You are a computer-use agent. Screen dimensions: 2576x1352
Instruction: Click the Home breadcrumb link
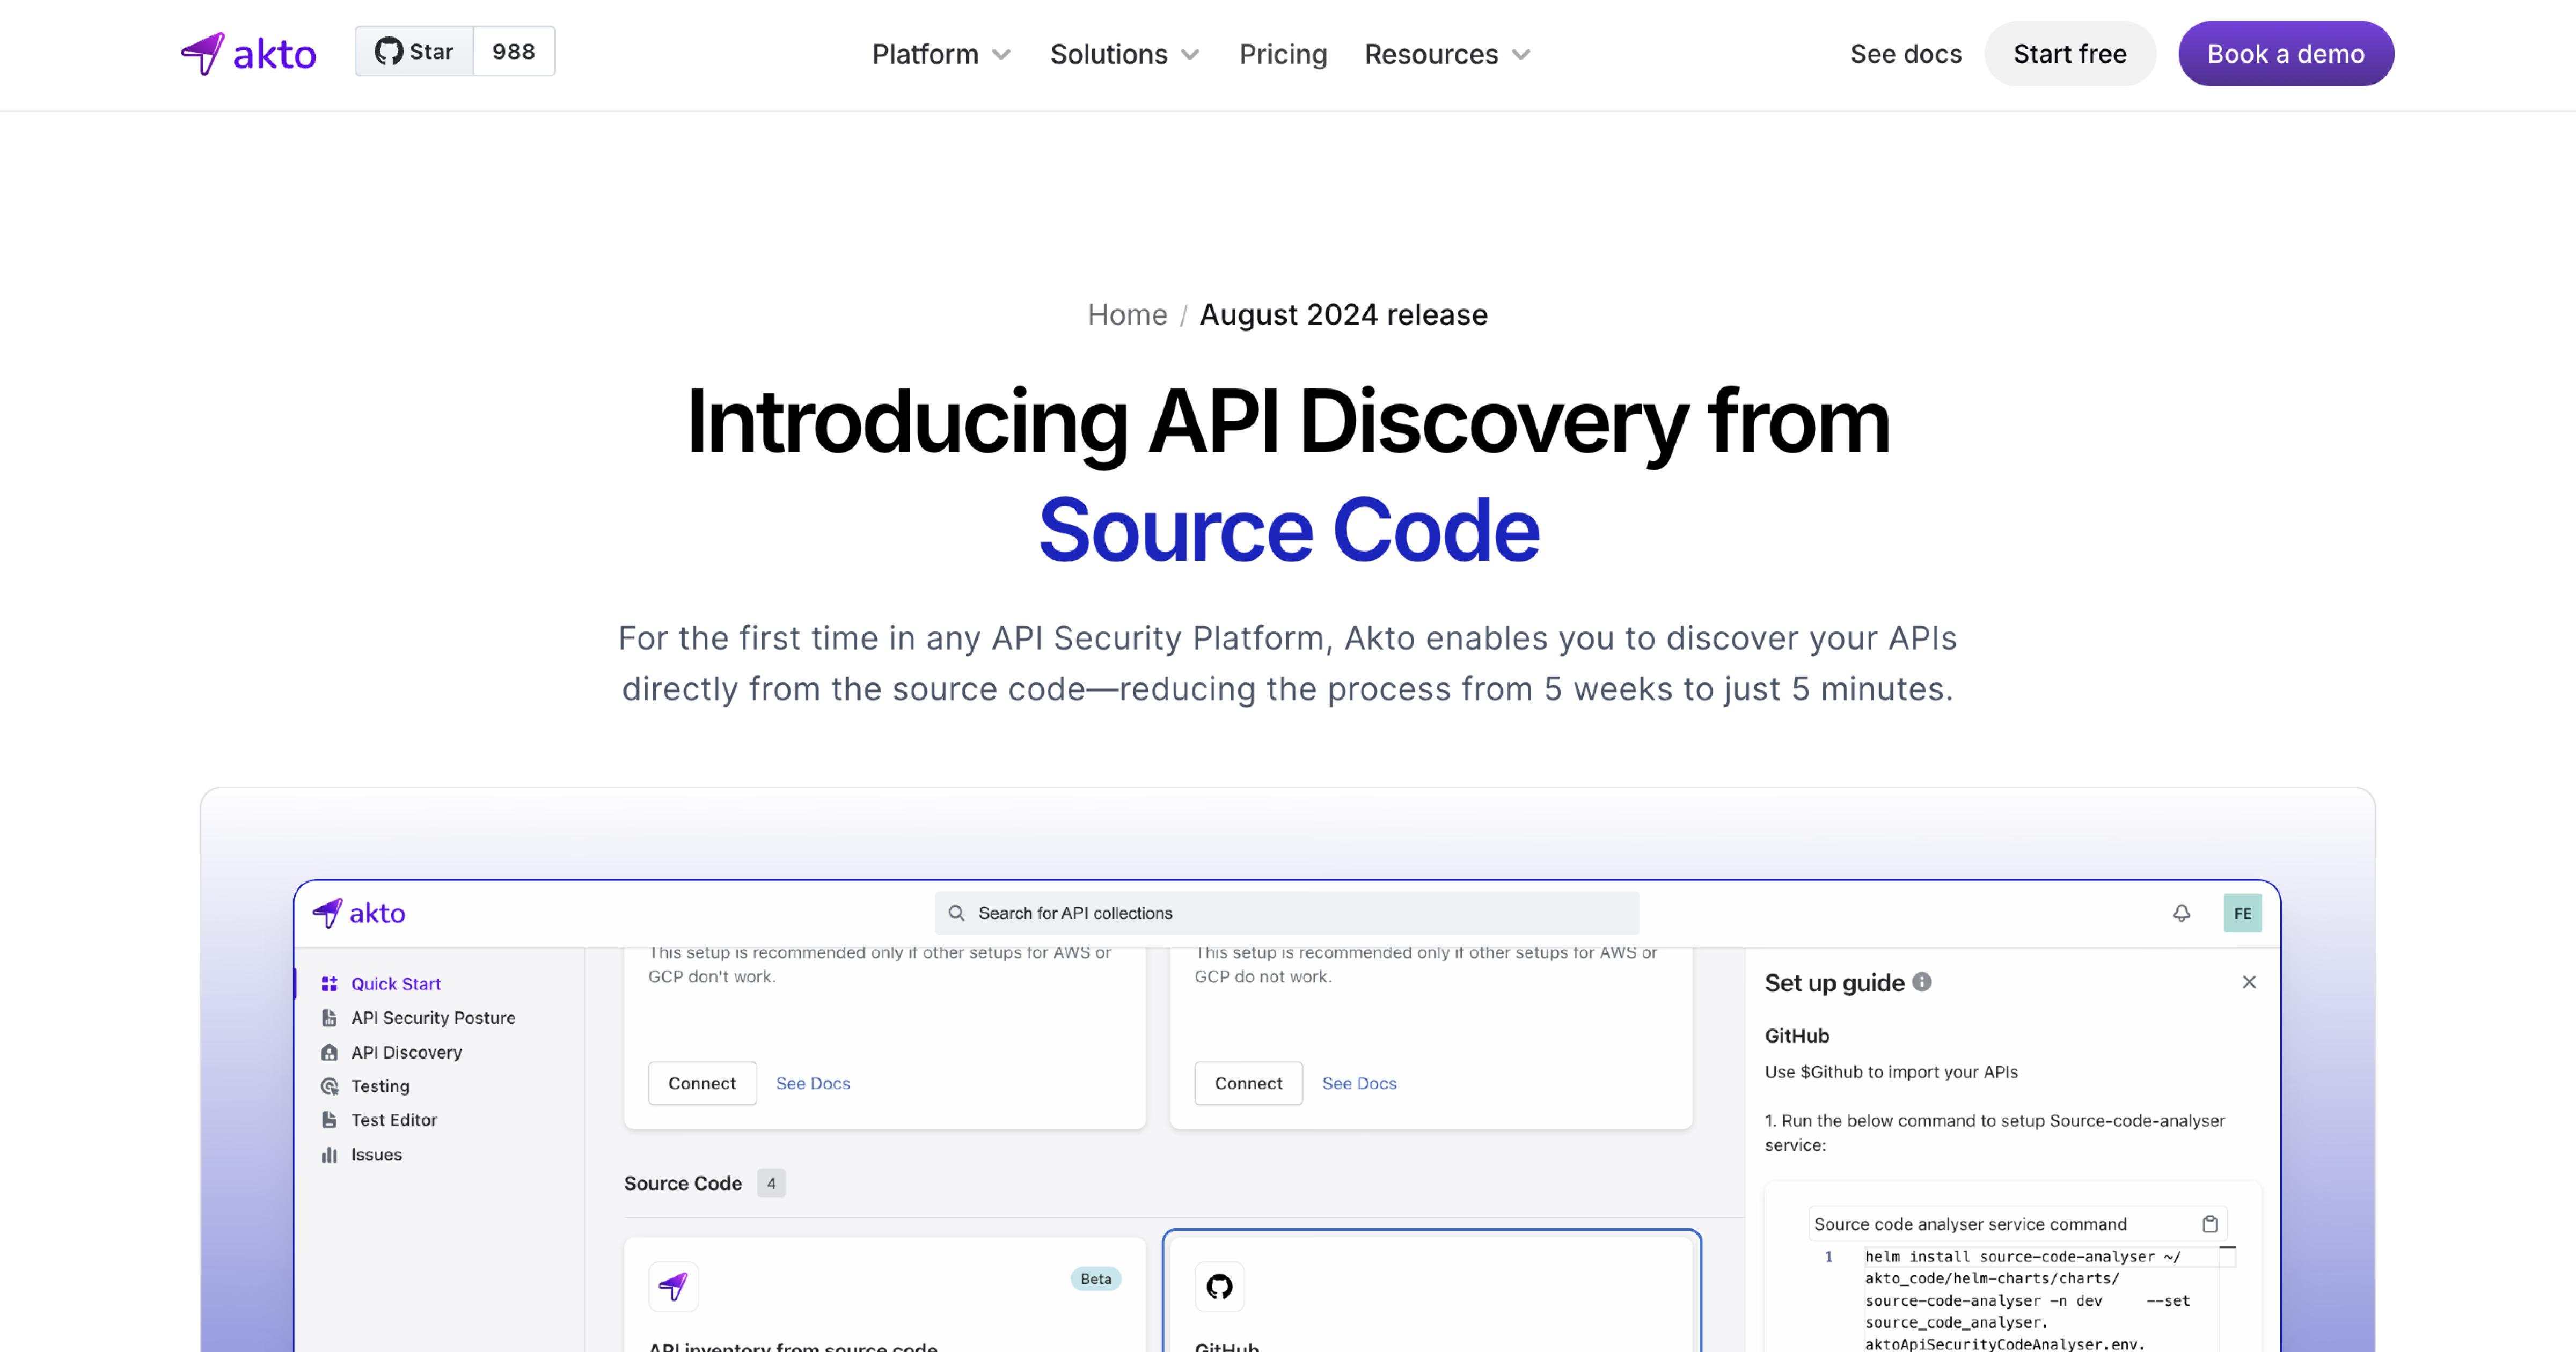coord(1127,315)
